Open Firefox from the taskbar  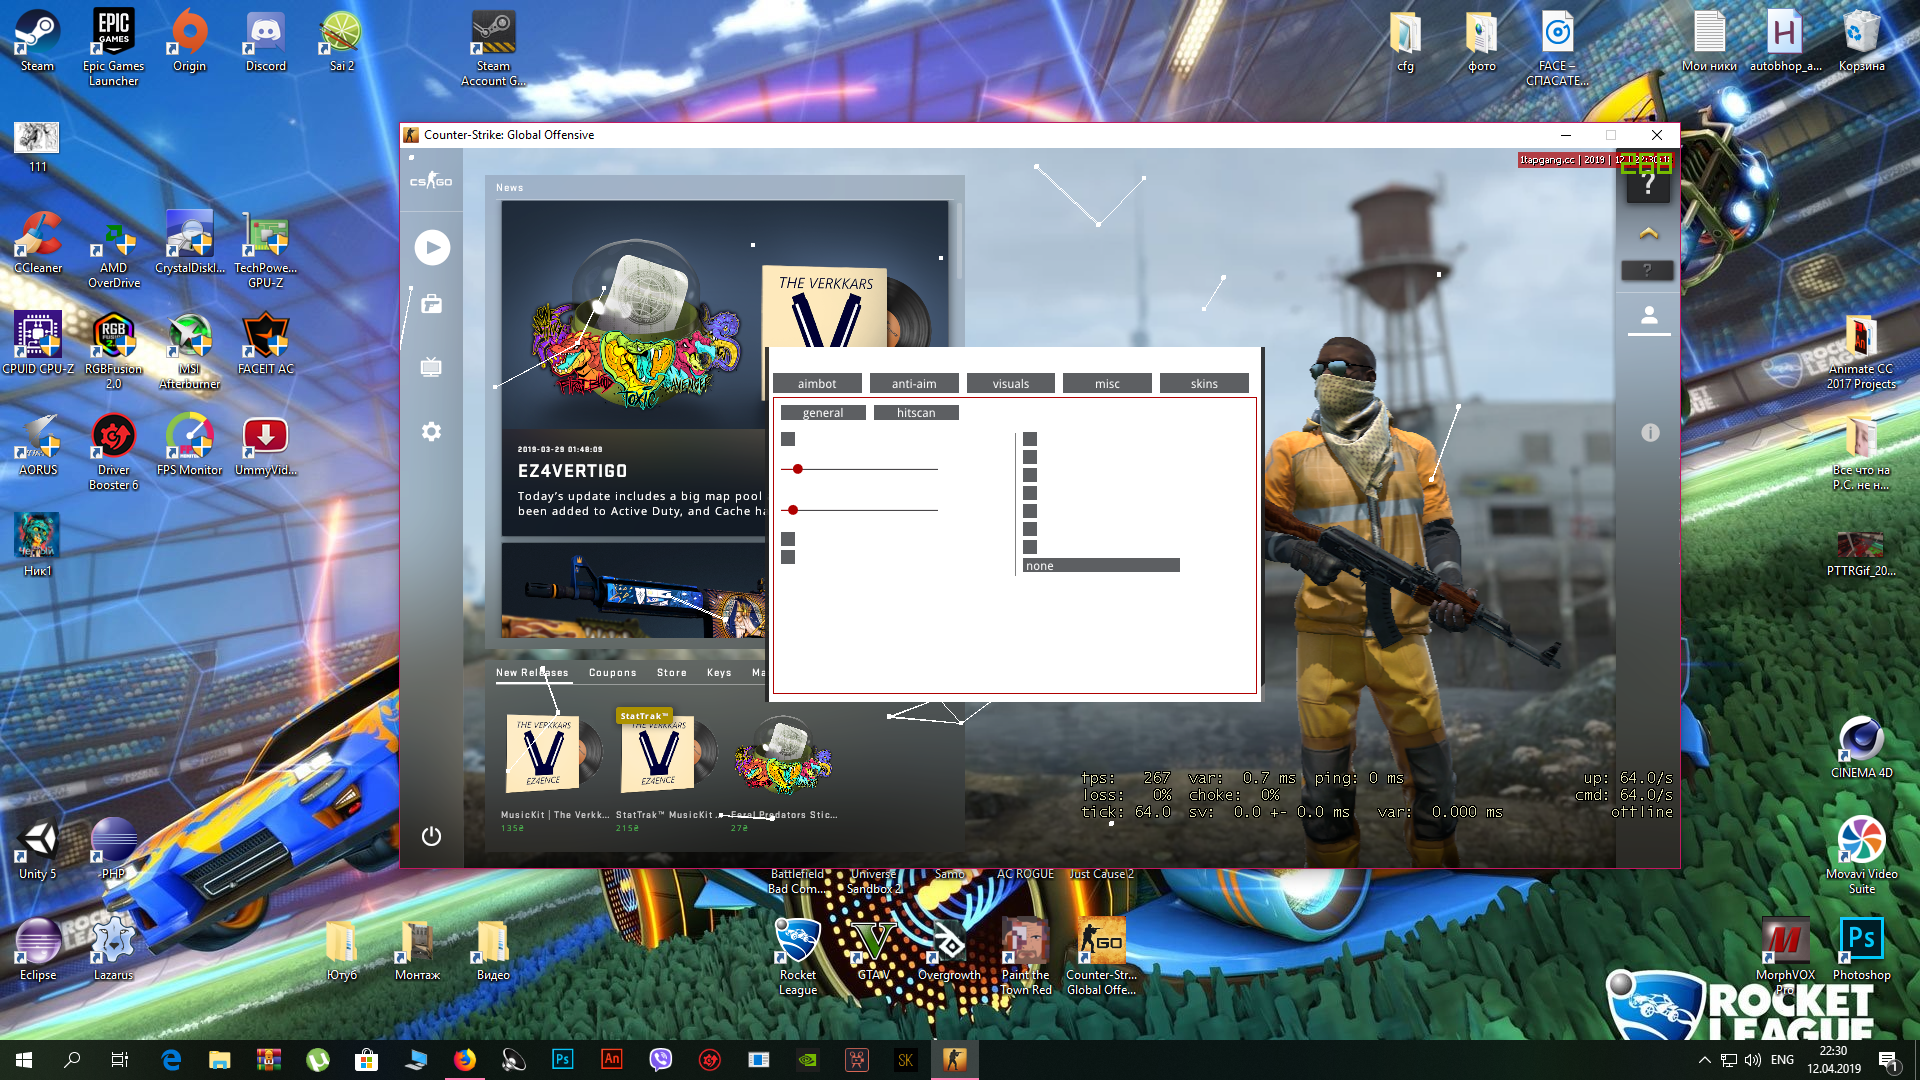click(465, 1060)
